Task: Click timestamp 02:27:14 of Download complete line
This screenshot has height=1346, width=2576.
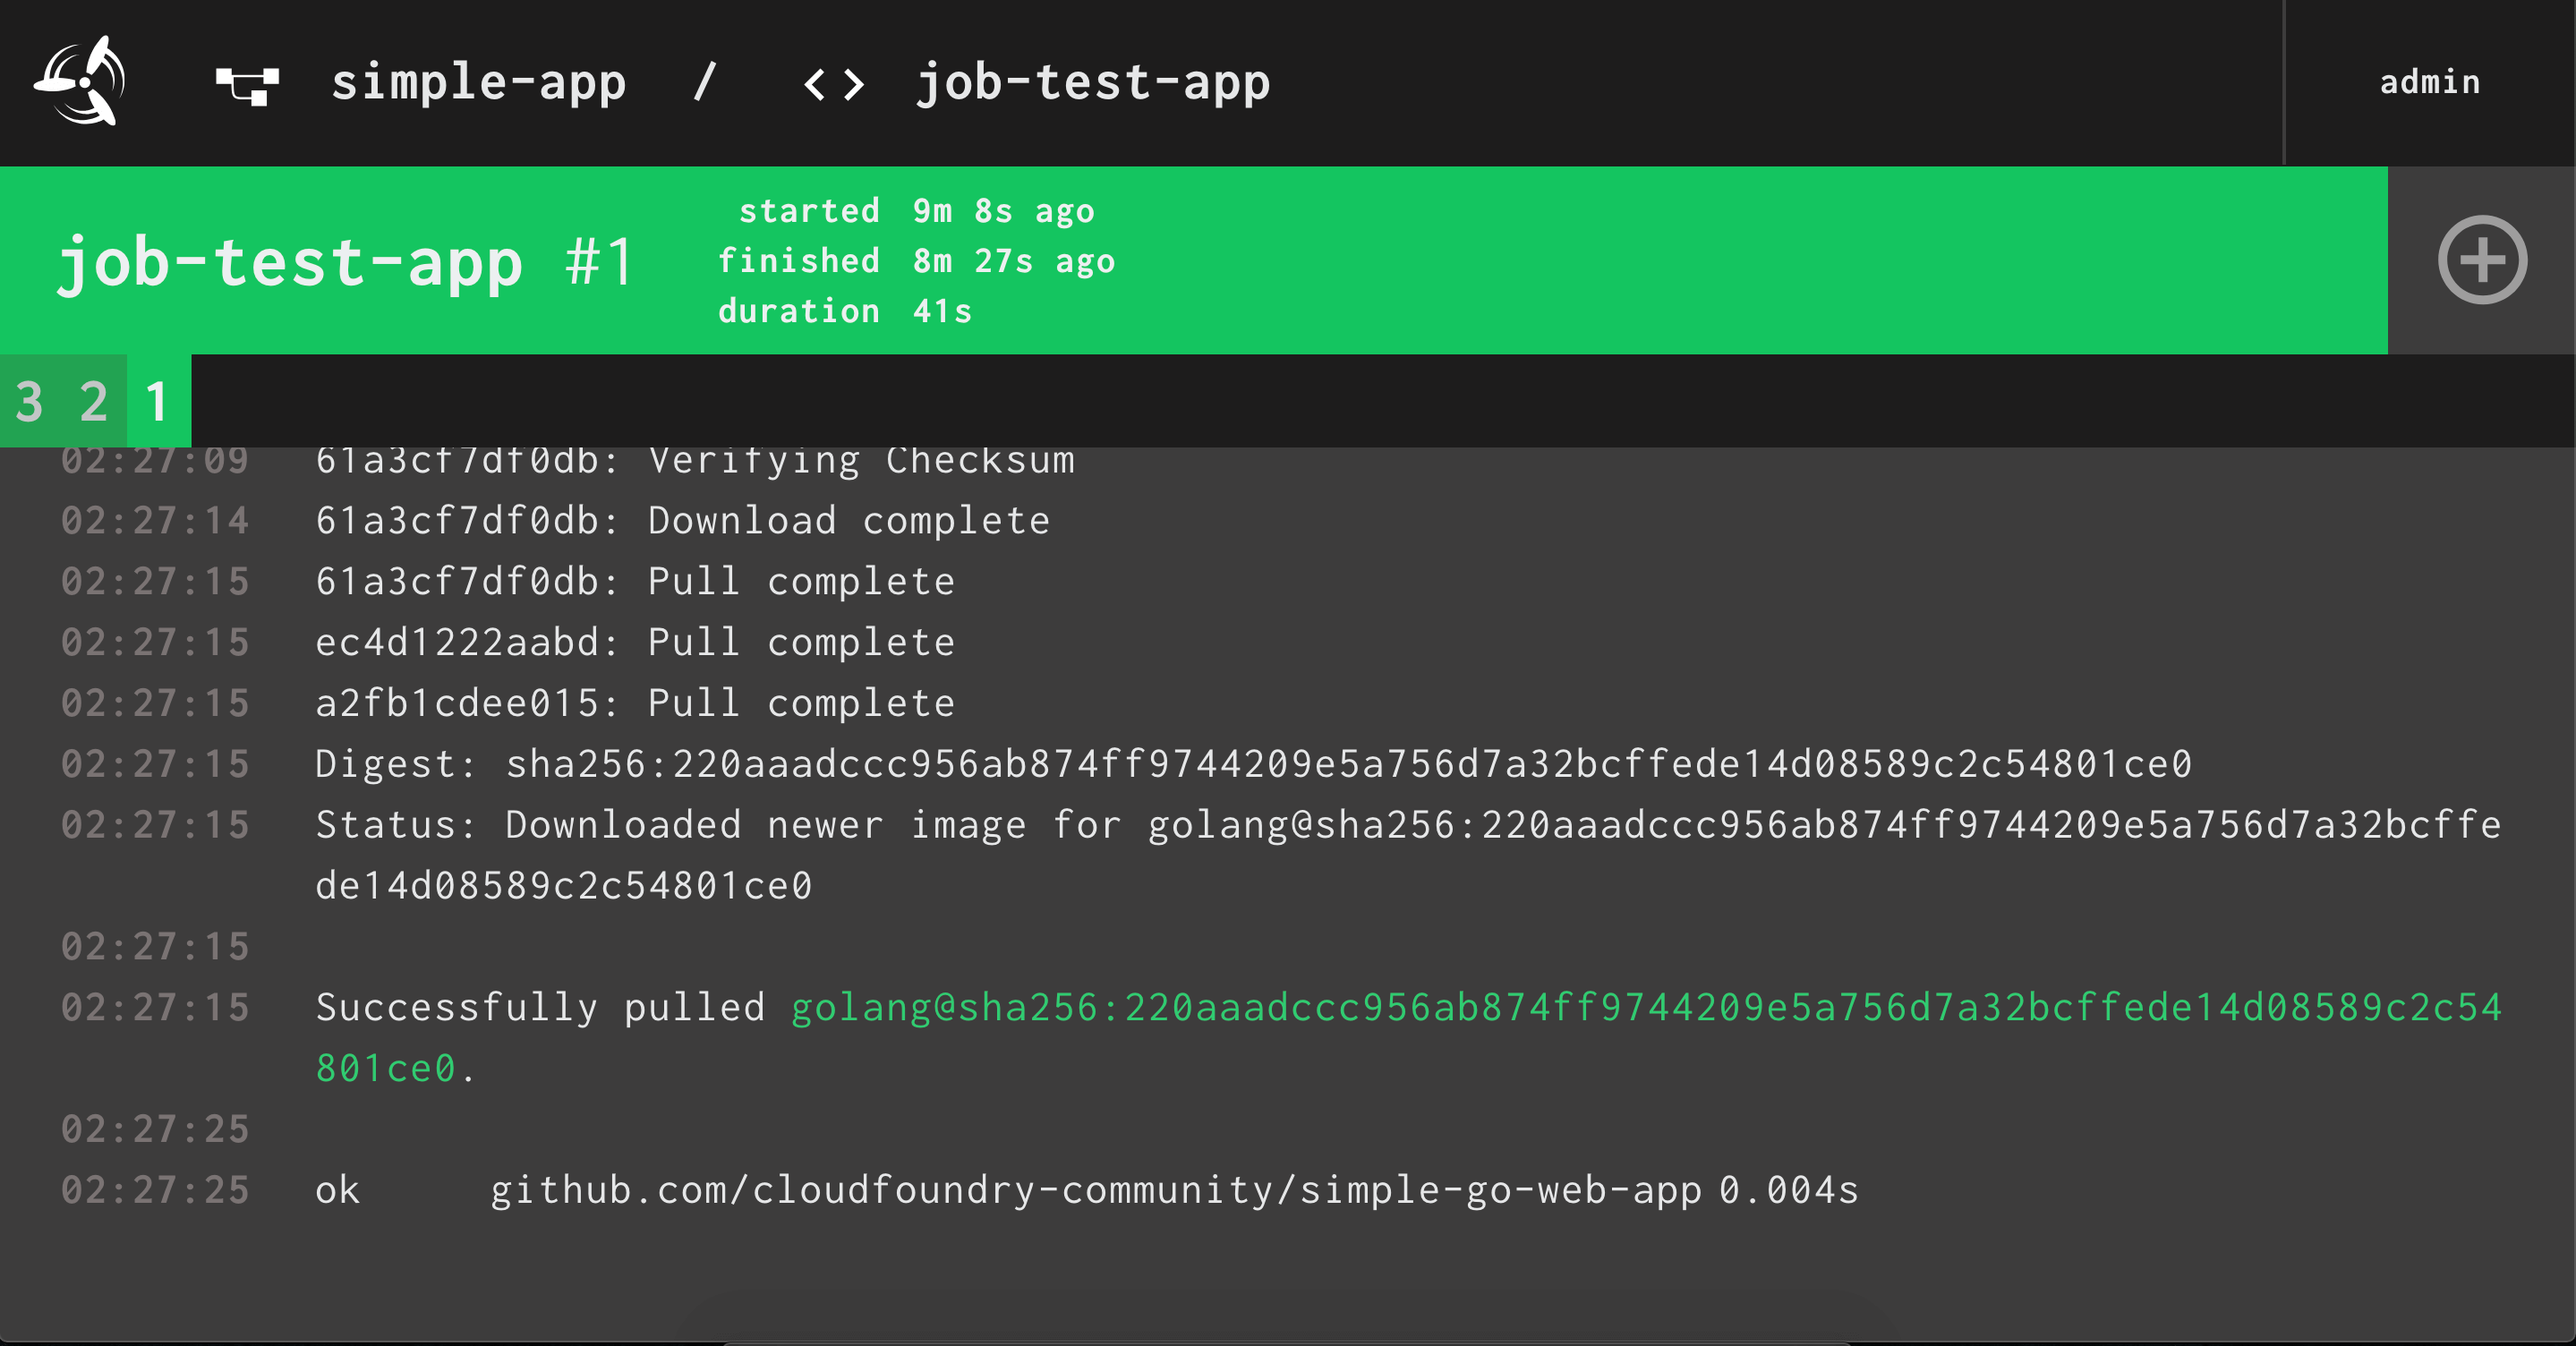Action: coord(155,521)
